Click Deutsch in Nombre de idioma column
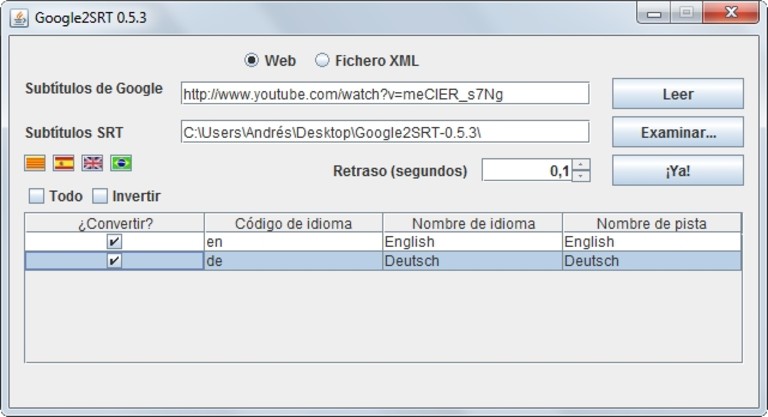Image resolution: width=768 pixels, height=417 pixels. click(x=473, y=261)
